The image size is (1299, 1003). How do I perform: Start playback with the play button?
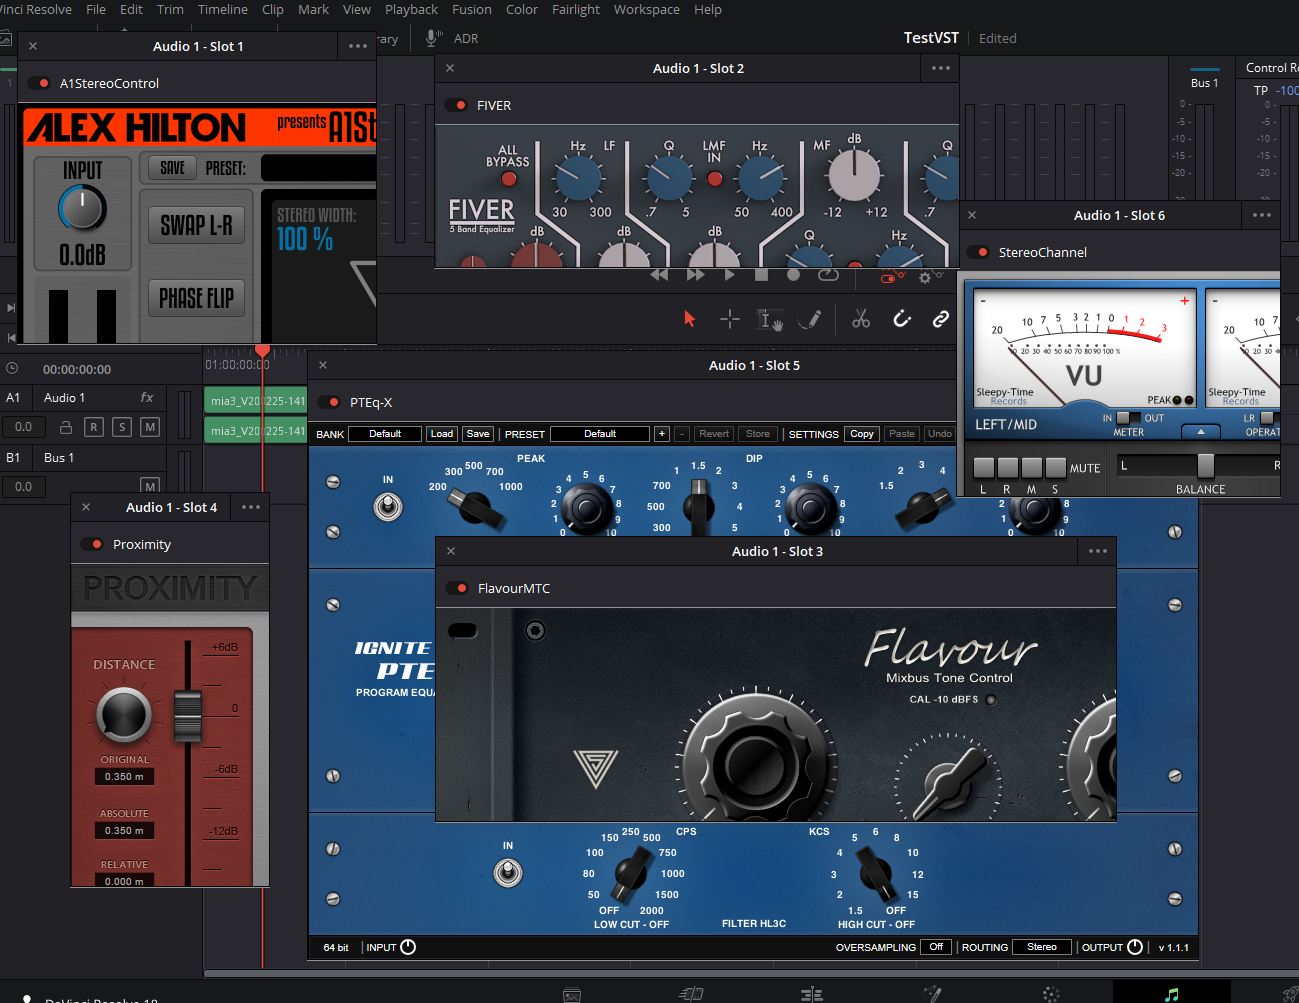(x=729, y=275)
